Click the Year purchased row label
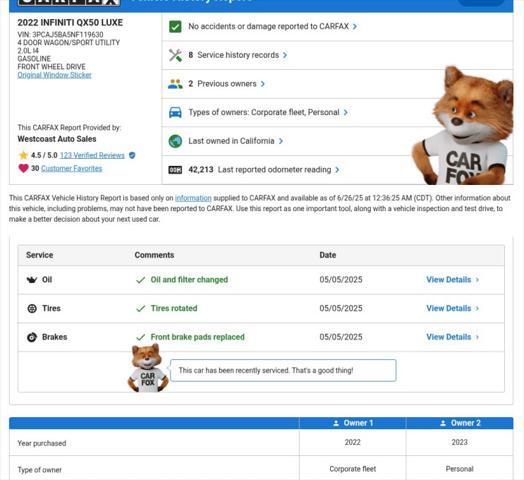The height and width of the screenshot is (480, 524). pyautogui.click(x=42, y=443)
